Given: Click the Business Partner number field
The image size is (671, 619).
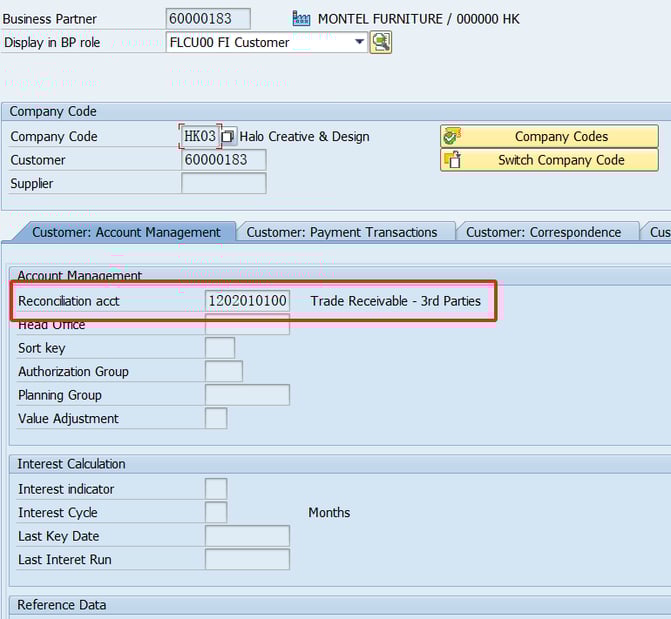Looking at the screenshot, I should click(207, 19).
